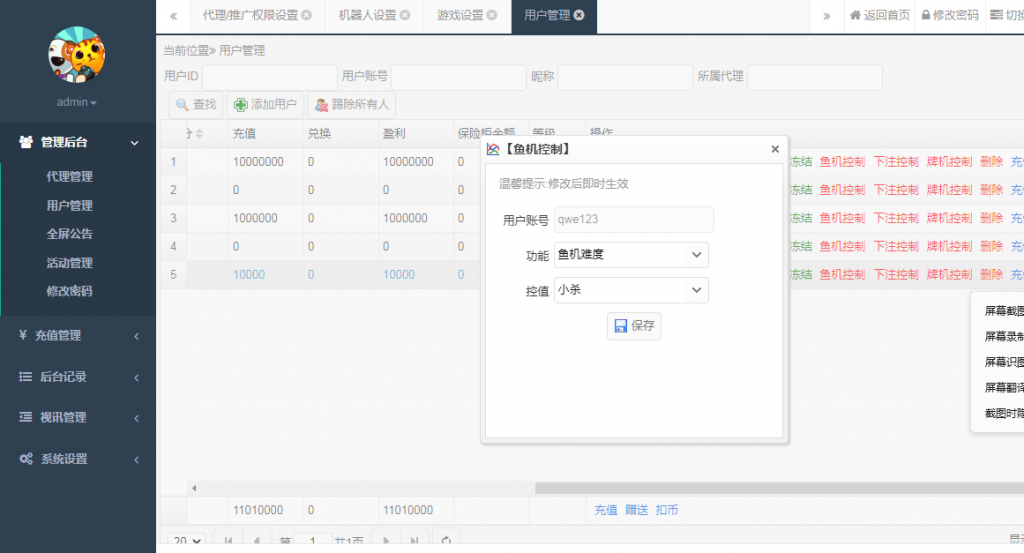The height and width of the screenshot is (553, 1024).
Task: Expand the 系统设置 sidebar section
Action: pyautogui.click(x=78, y=459)
